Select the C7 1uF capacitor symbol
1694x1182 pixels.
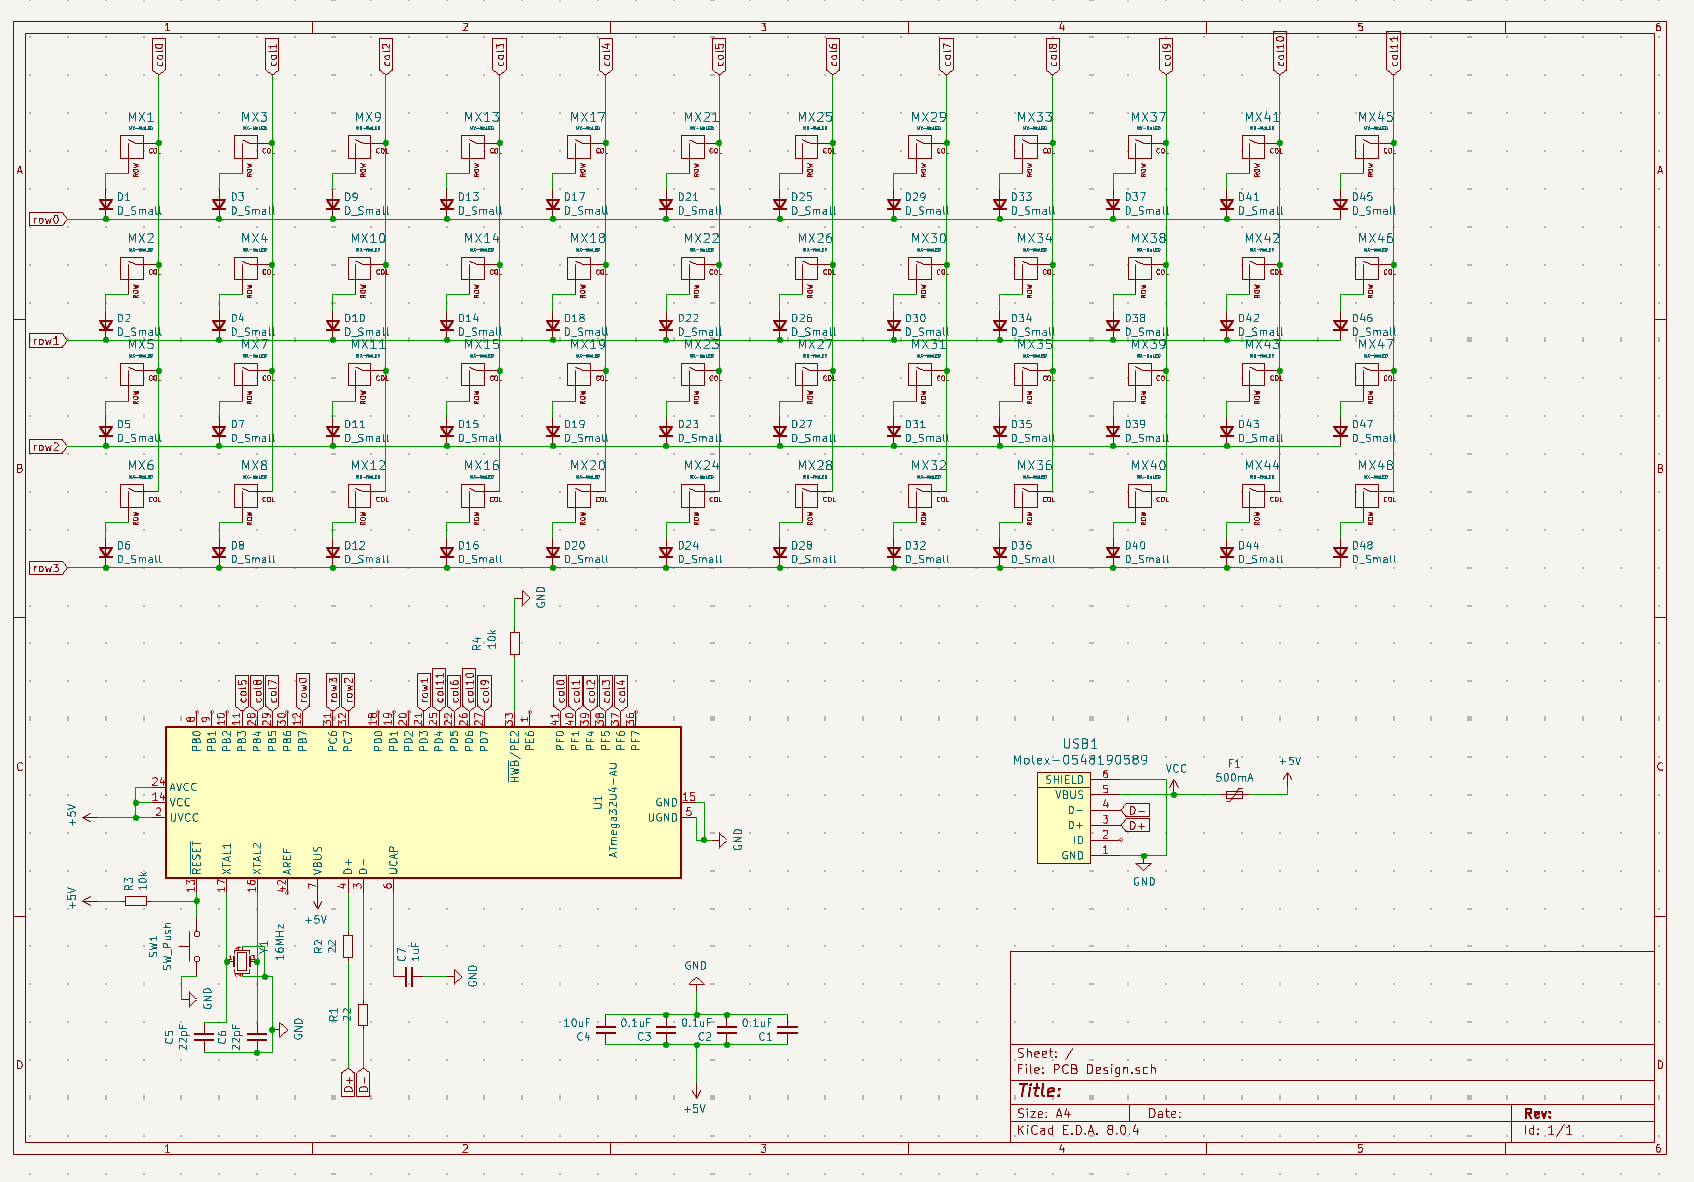point(408,977)
